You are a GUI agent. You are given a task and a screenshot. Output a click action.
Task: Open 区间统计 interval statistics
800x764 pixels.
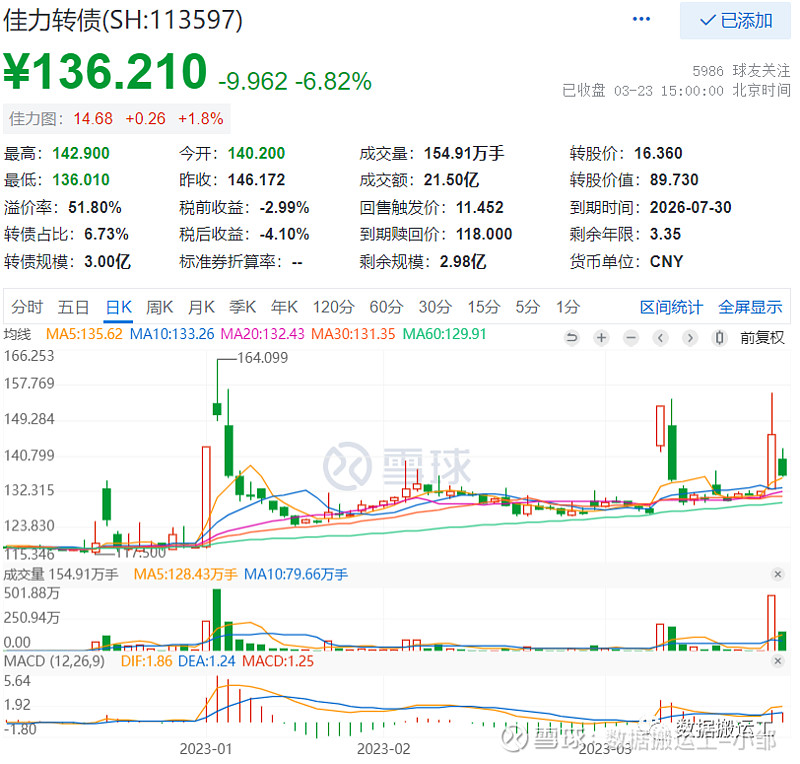[x=671, y=307]
